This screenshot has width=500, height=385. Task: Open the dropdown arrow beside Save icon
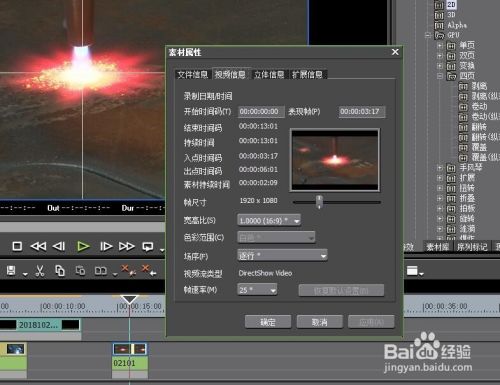pos(25,275)
